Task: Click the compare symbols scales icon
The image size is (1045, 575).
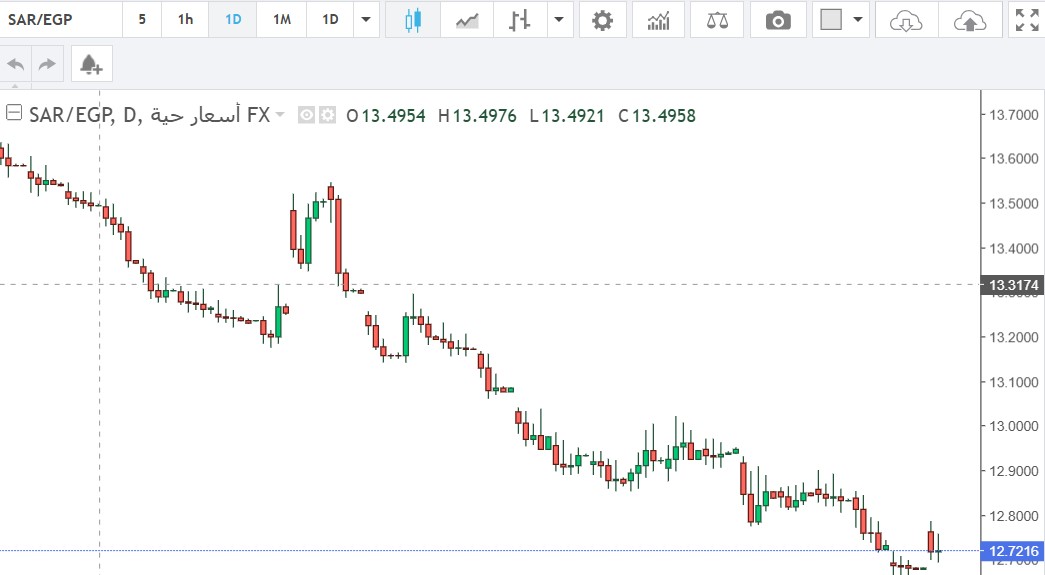Action: click(x=717, y=20)
